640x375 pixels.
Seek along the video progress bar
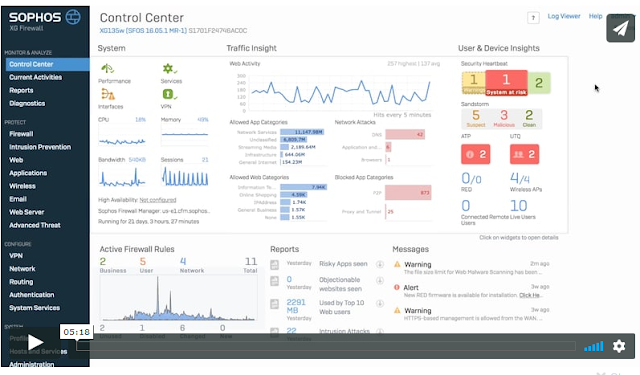coord(326,346)
